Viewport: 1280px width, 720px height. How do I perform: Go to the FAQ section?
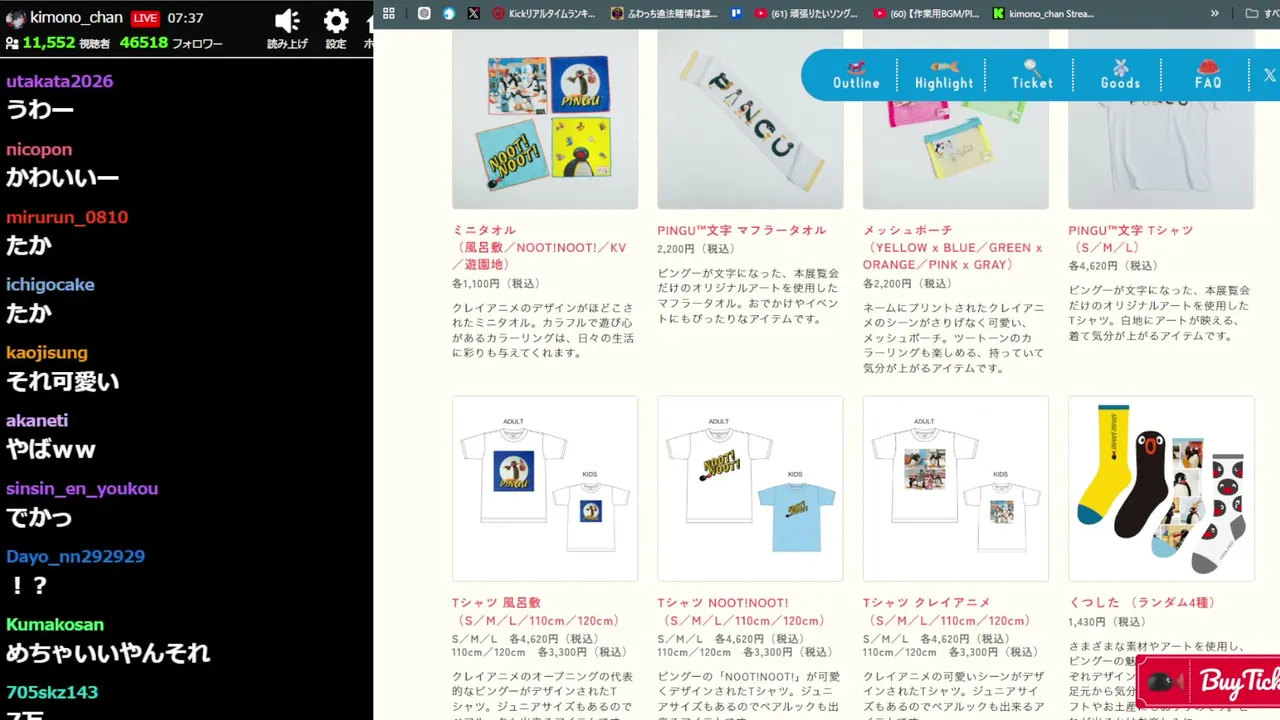[1208, 75]
